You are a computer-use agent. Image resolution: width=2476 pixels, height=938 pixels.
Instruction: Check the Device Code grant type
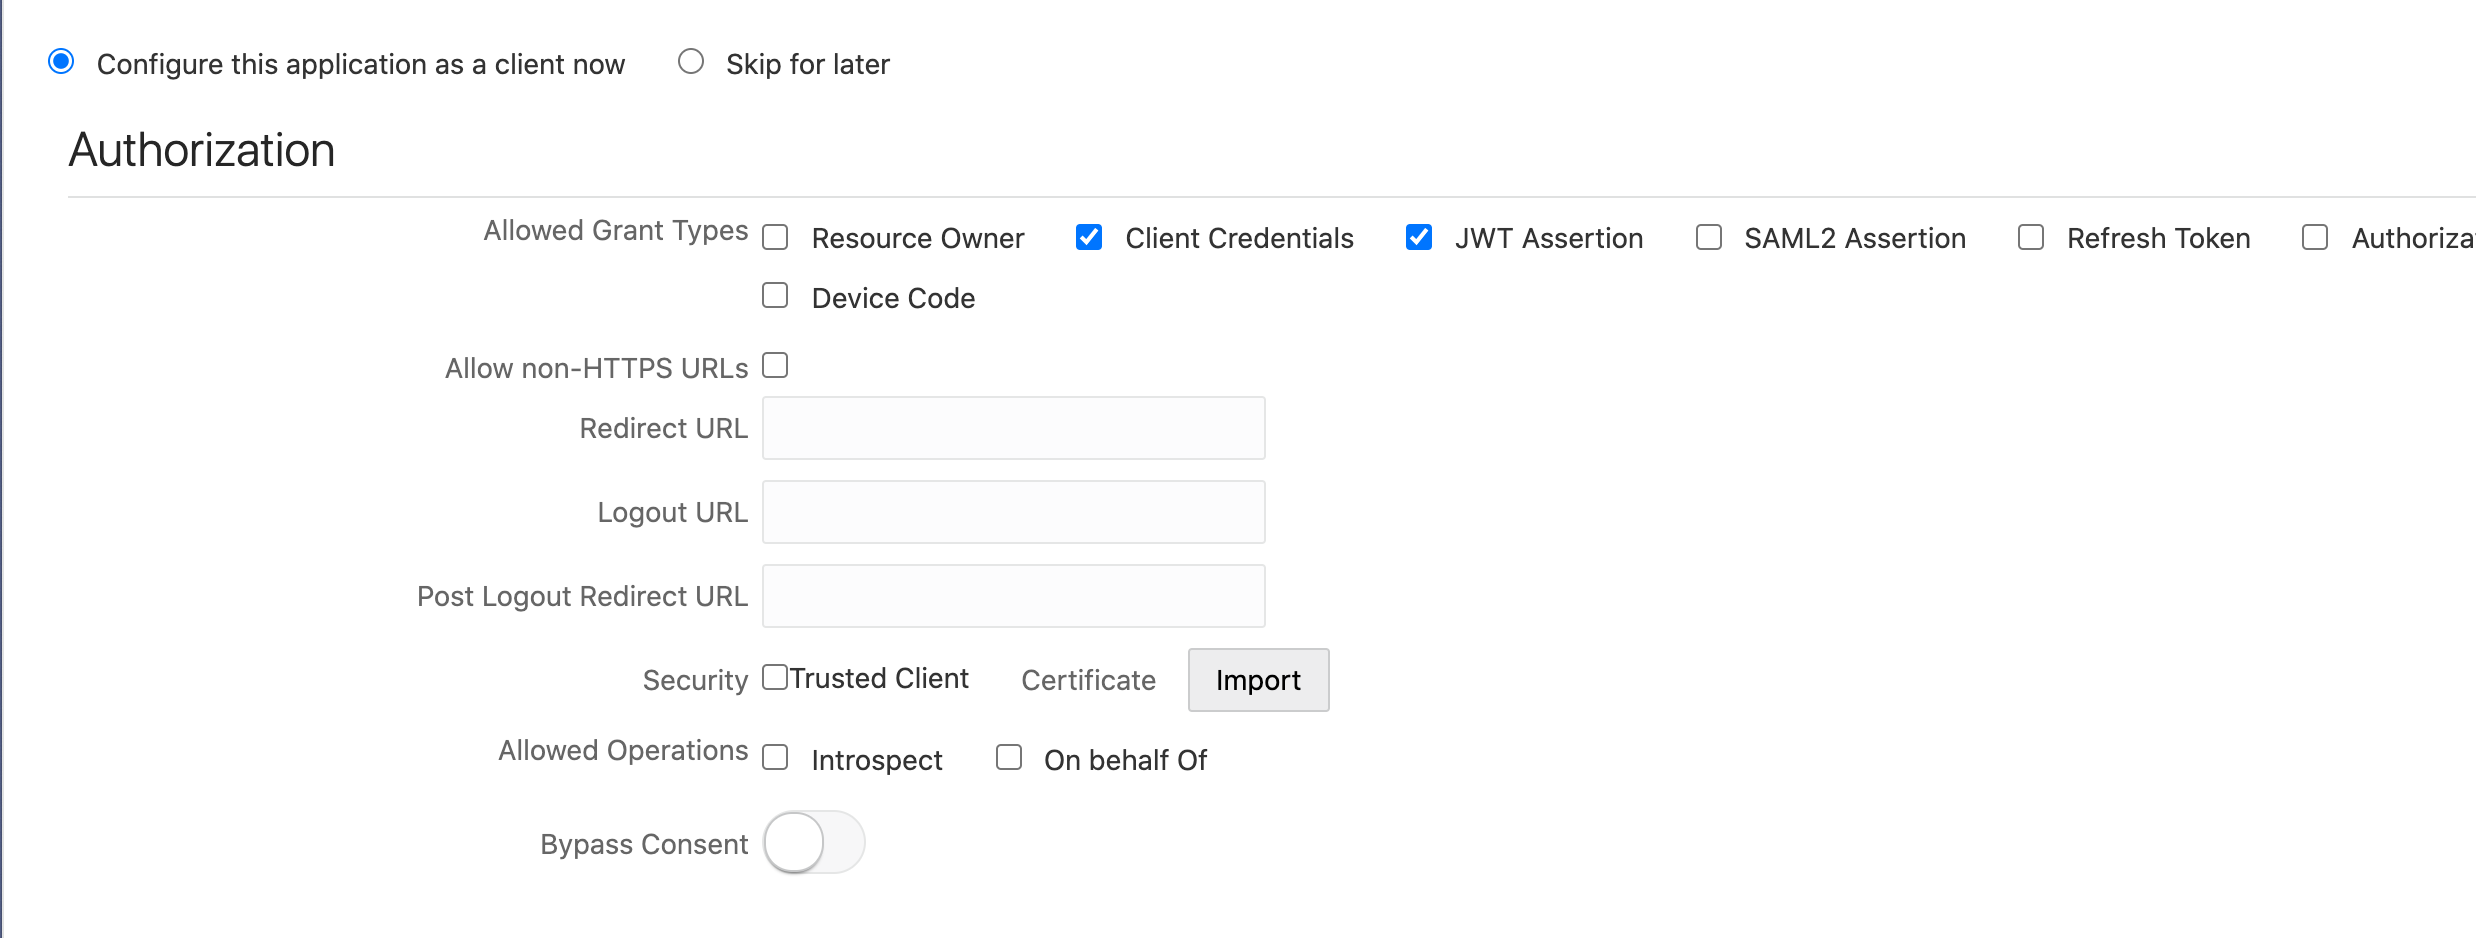[775, 295]
